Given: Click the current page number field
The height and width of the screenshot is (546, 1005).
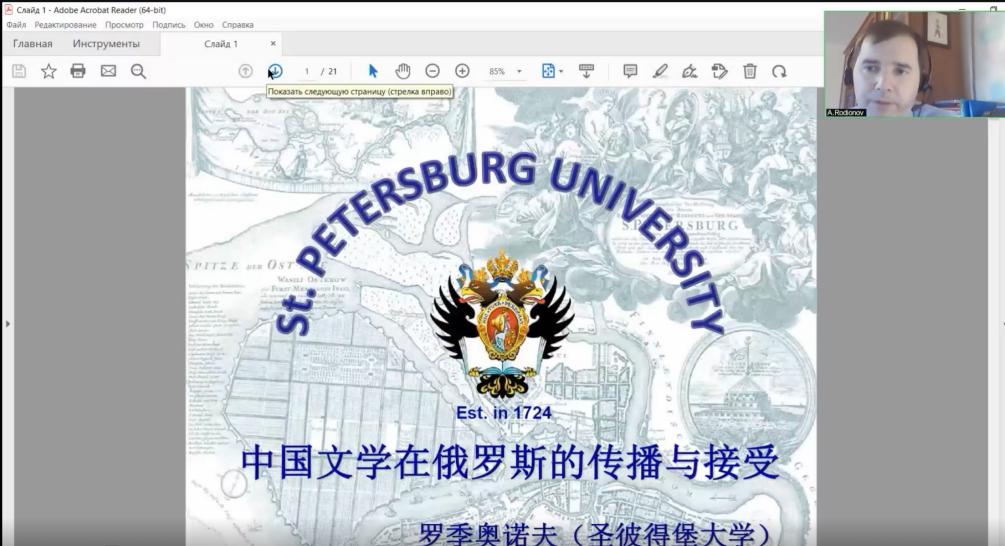Looking at the screenshot, I should tap(306, 71).
